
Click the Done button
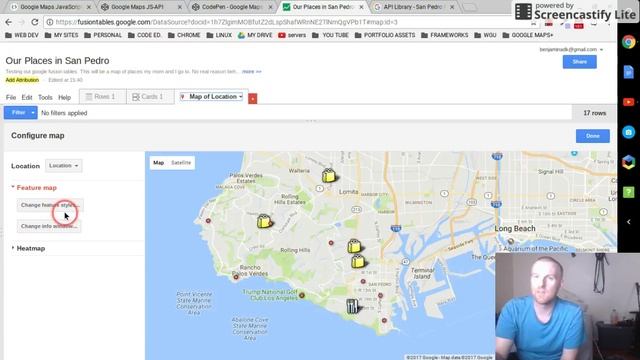(593, 136)
